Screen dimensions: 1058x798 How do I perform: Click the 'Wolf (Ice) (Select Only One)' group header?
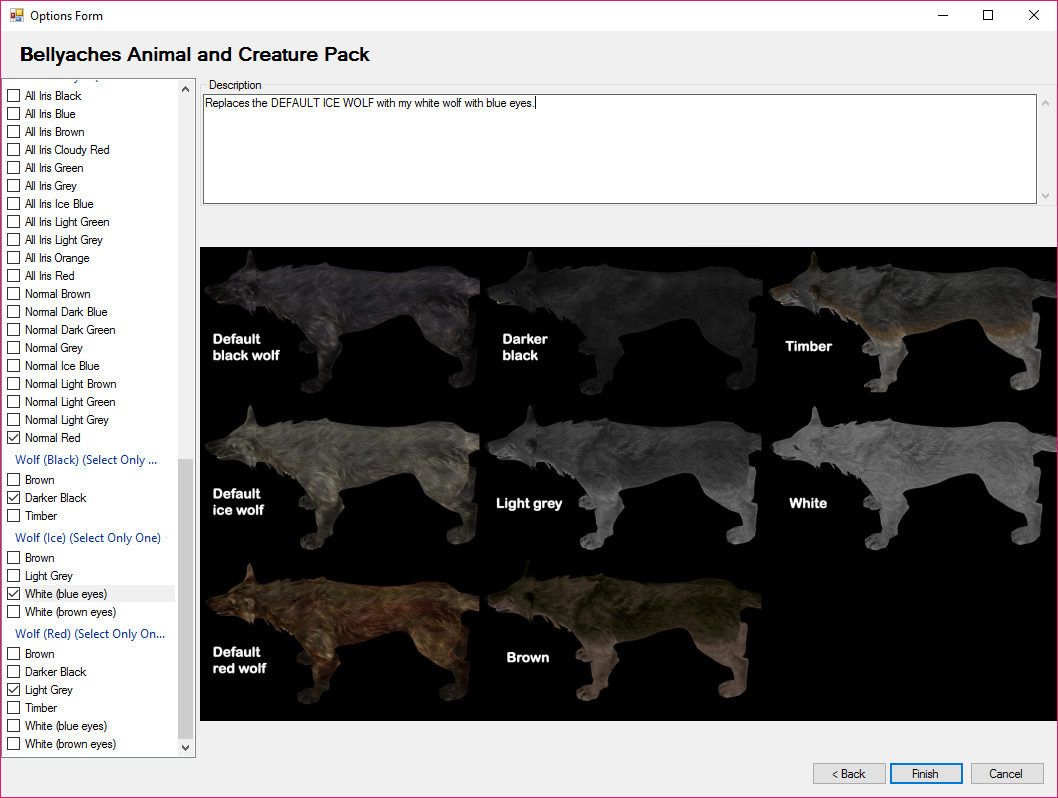pos(88,538)
